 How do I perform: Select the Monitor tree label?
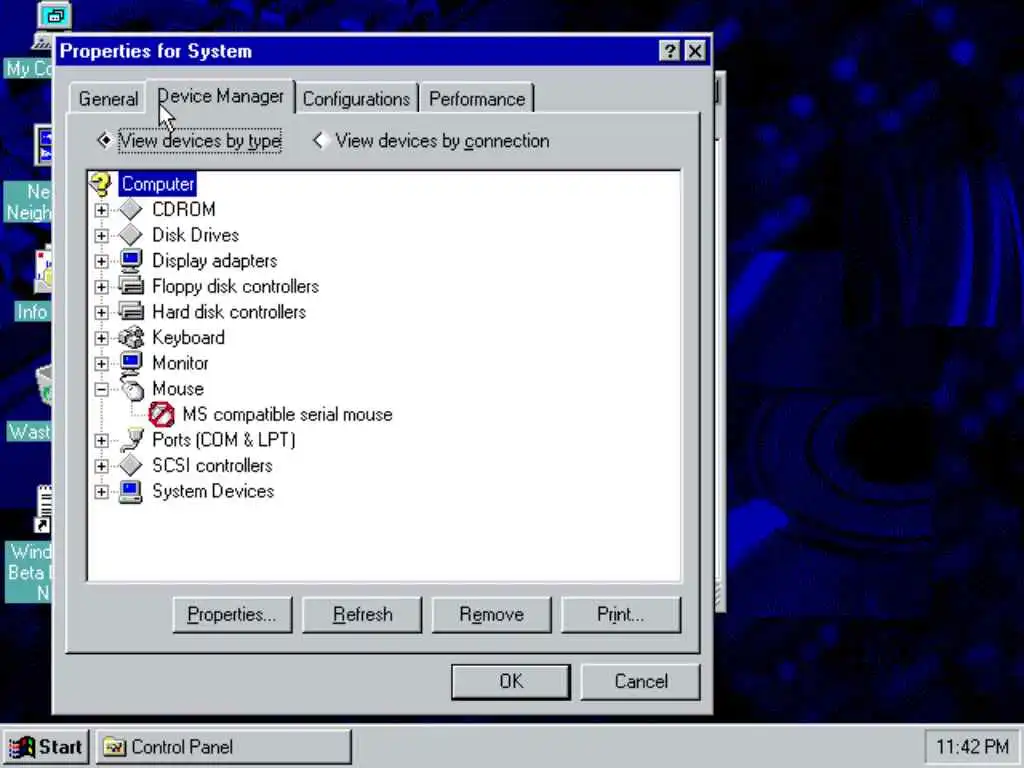point(180,363)
